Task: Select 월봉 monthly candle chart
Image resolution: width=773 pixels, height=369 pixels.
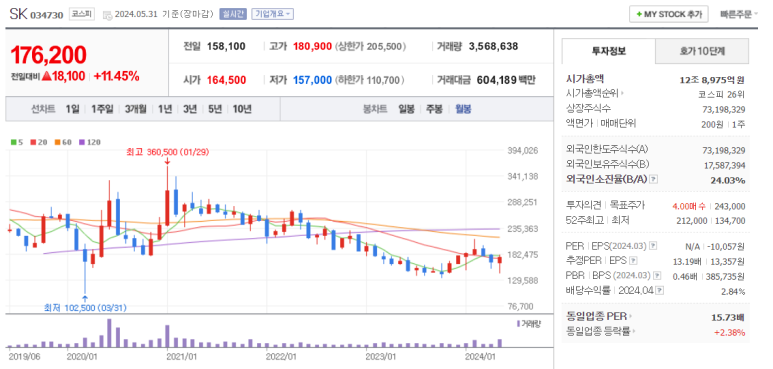Action: pyautogui.click(x=463, y=109)
